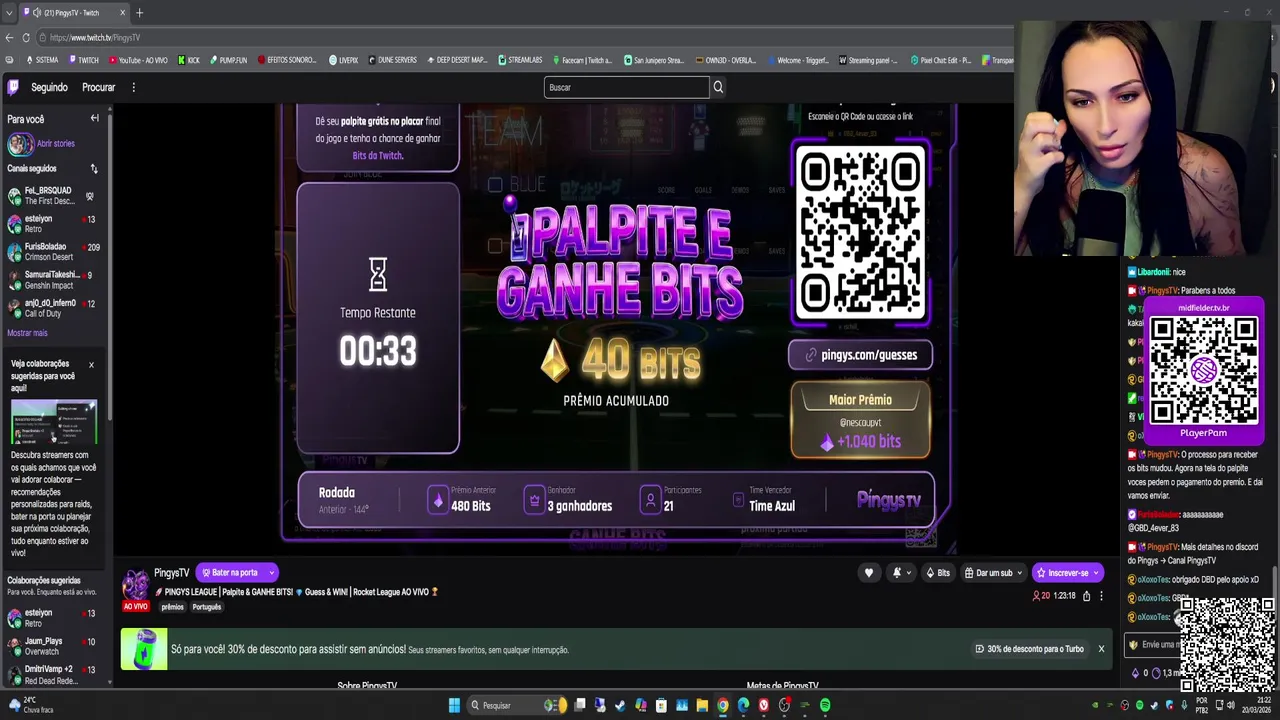The image size is (1280, 720).
Task: Click the browser back arrow
Action: pyautogui.click(x=9, y=38)
